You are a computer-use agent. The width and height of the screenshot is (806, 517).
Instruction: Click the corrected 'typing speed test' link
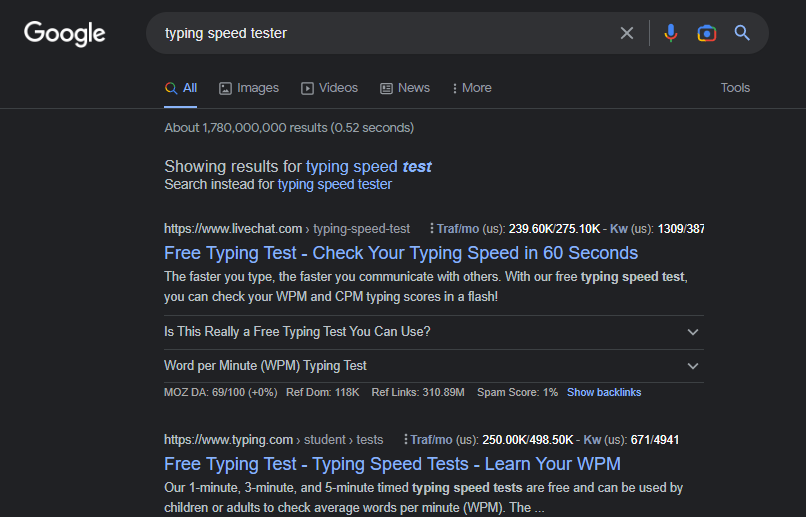pyautogui.click(x=369, y=167)
